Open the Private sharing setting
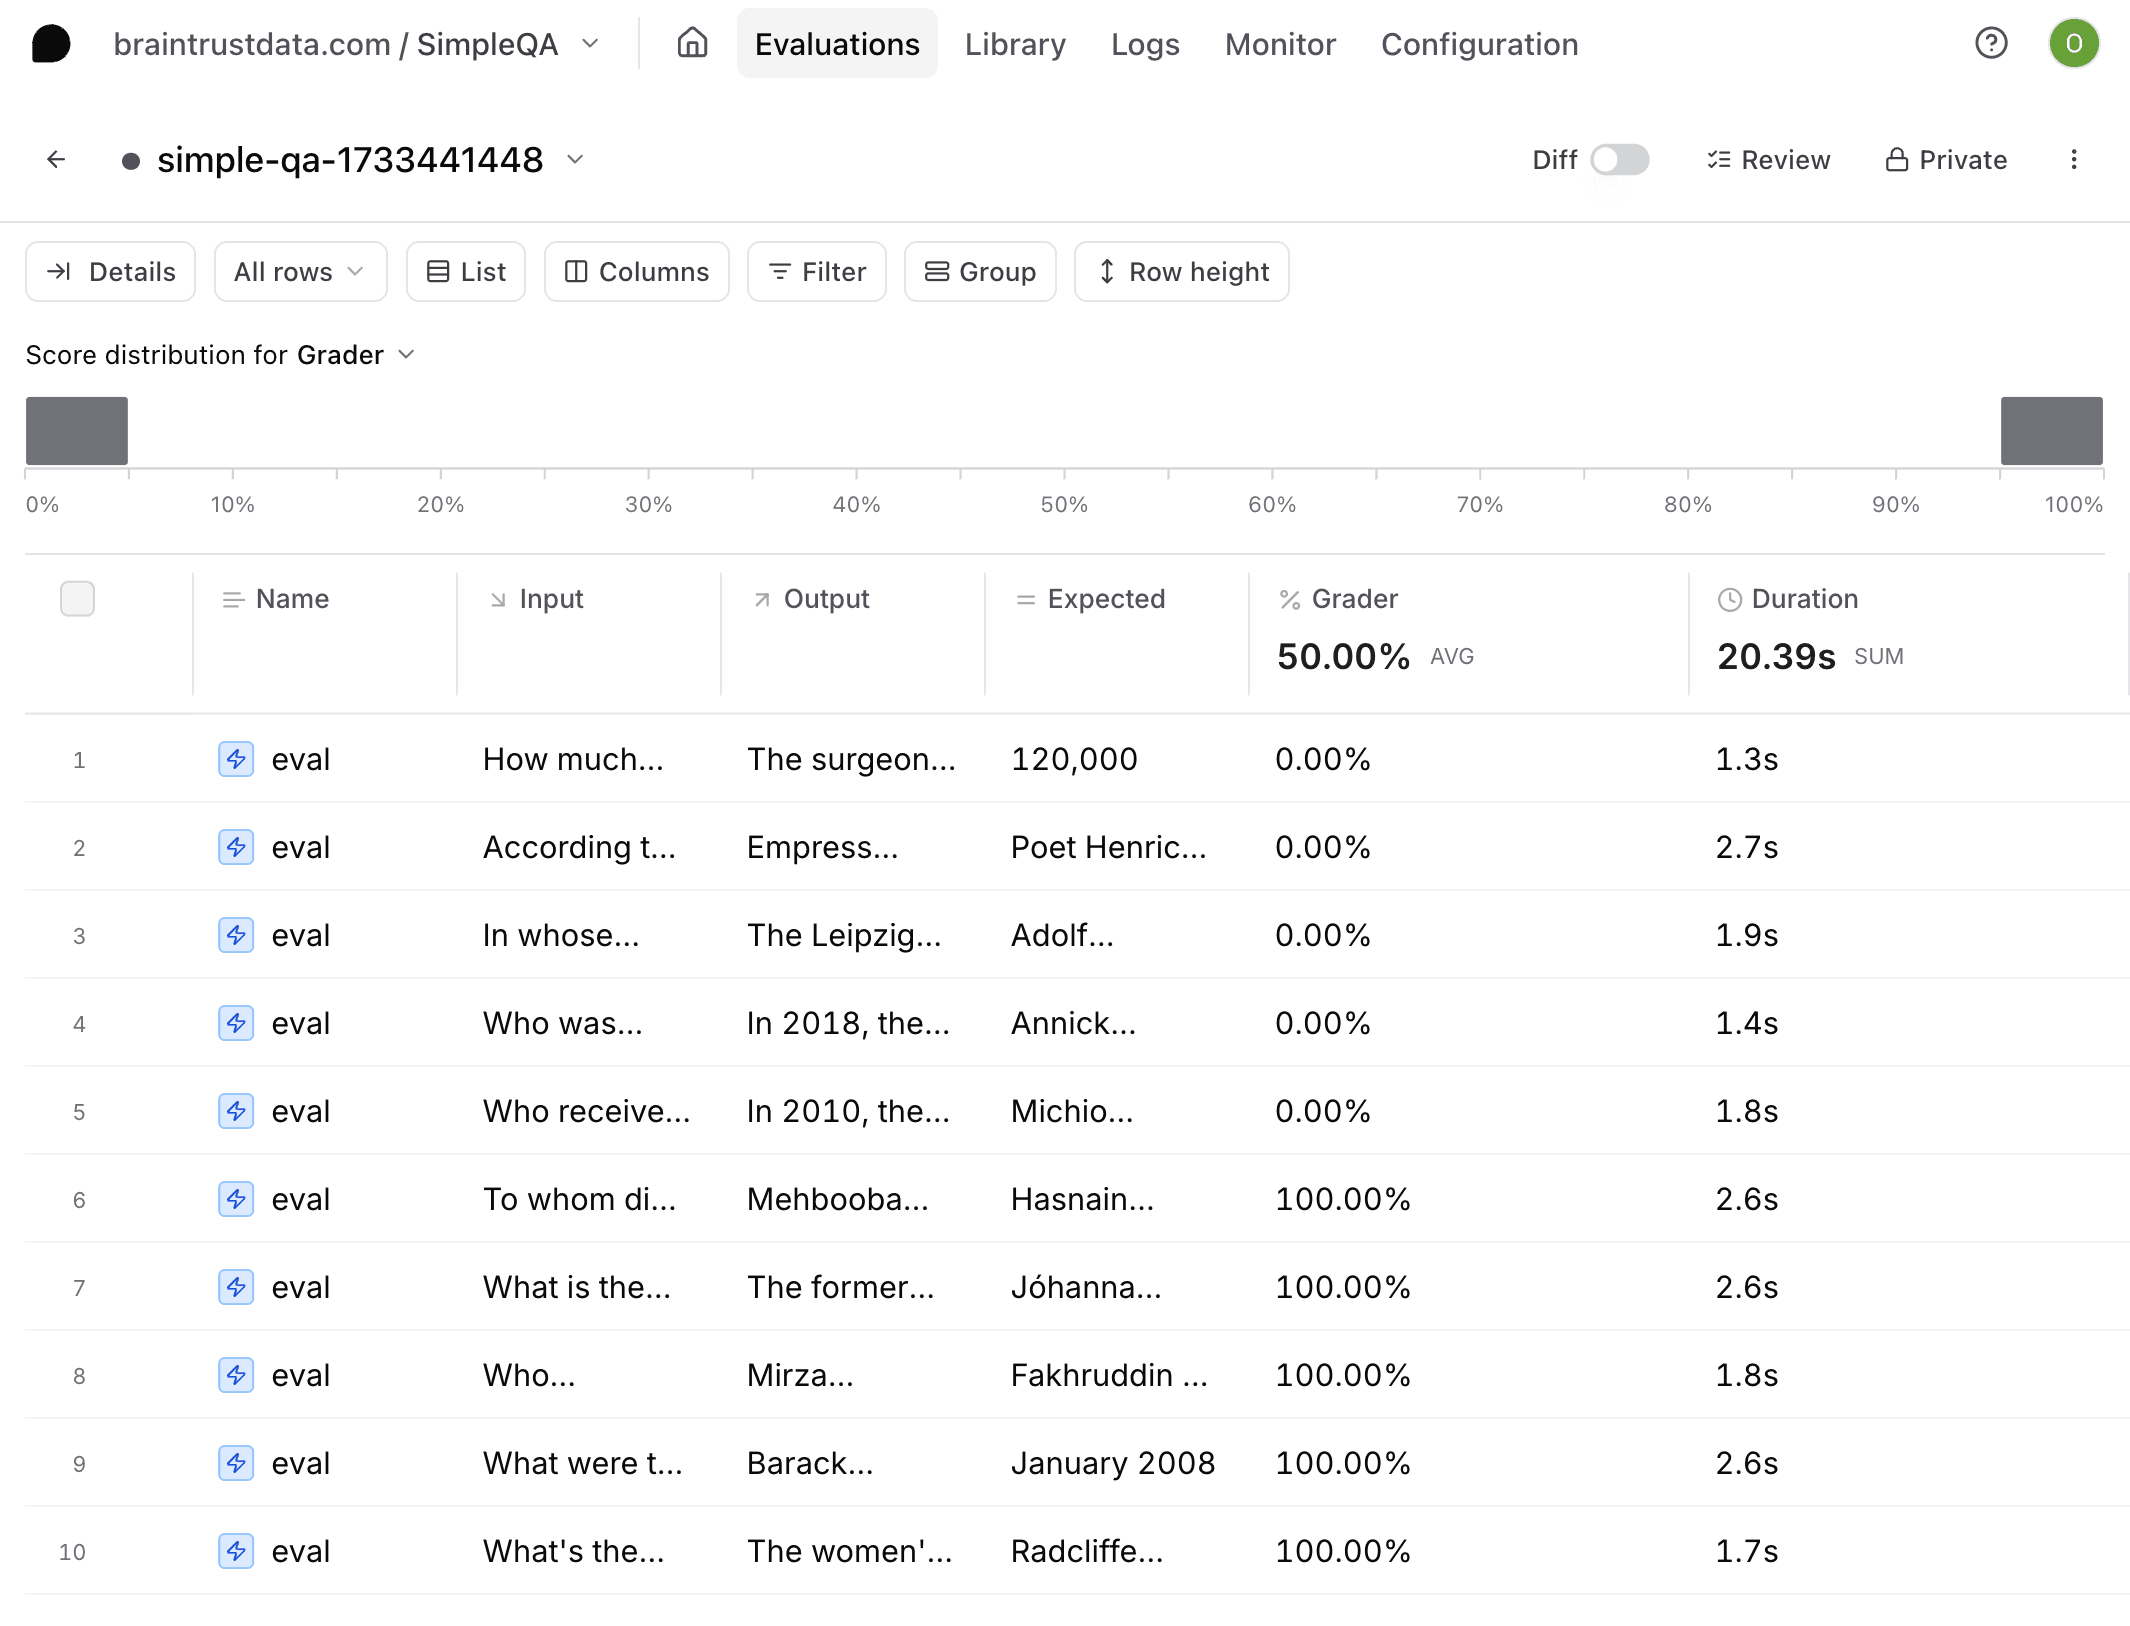This screenshot has width=2130, height=1626. (1946, 160)
